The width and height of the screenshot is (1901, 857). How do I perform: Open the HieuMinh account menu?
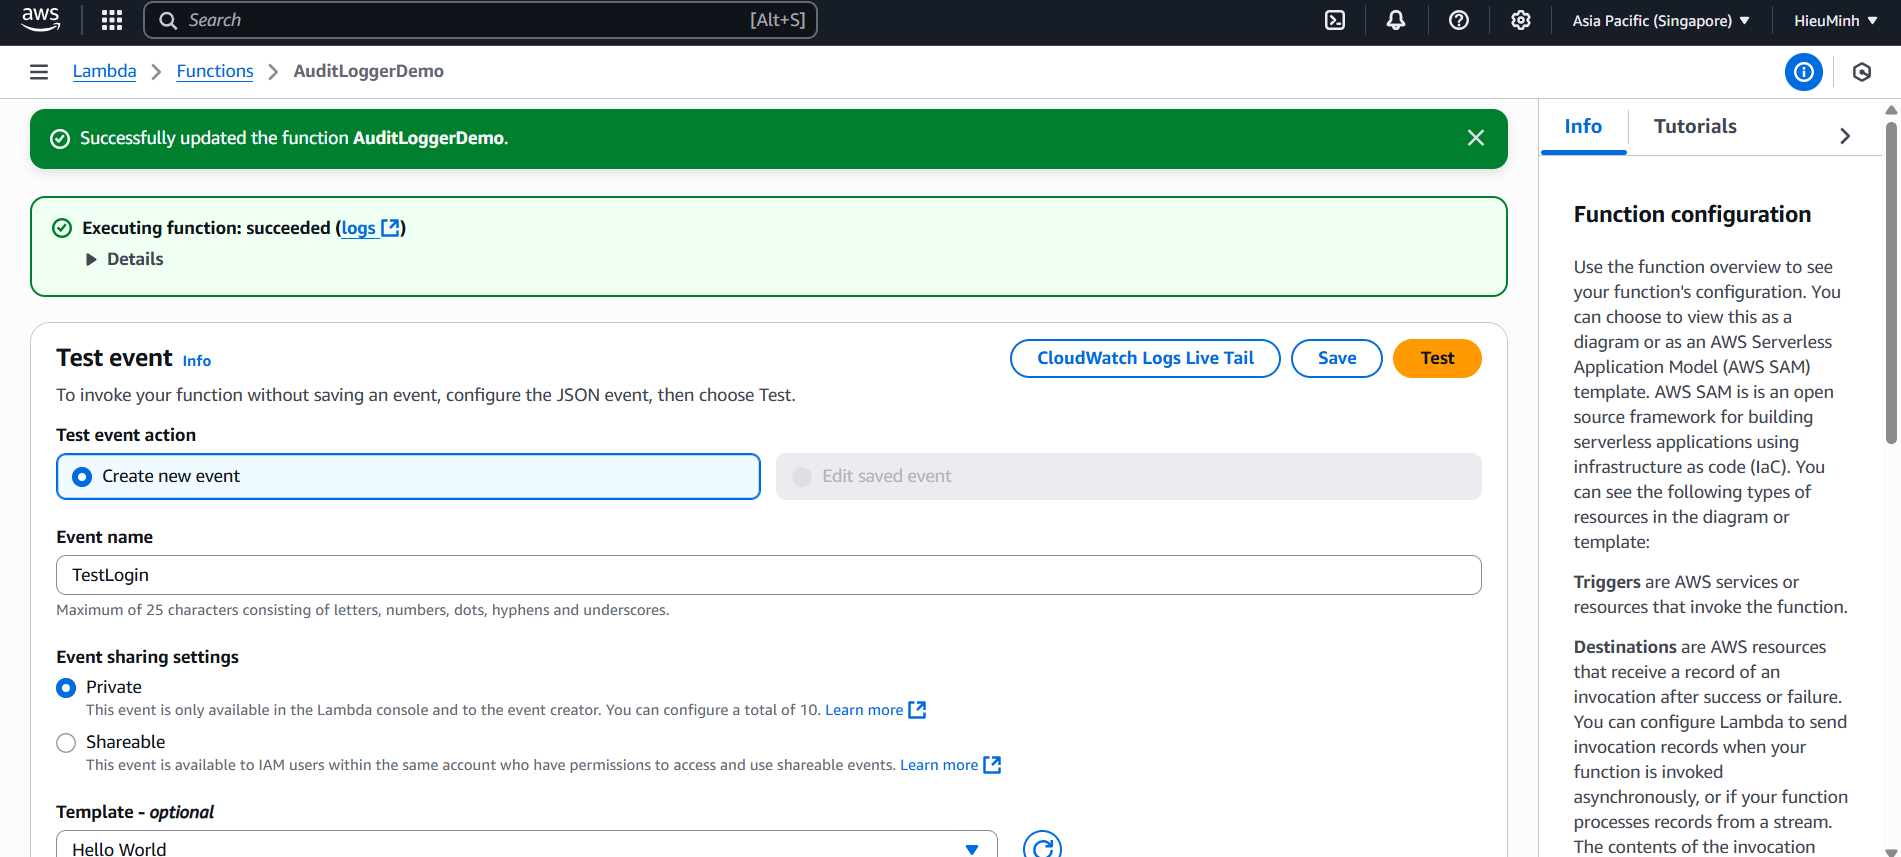click(1836, 20)
